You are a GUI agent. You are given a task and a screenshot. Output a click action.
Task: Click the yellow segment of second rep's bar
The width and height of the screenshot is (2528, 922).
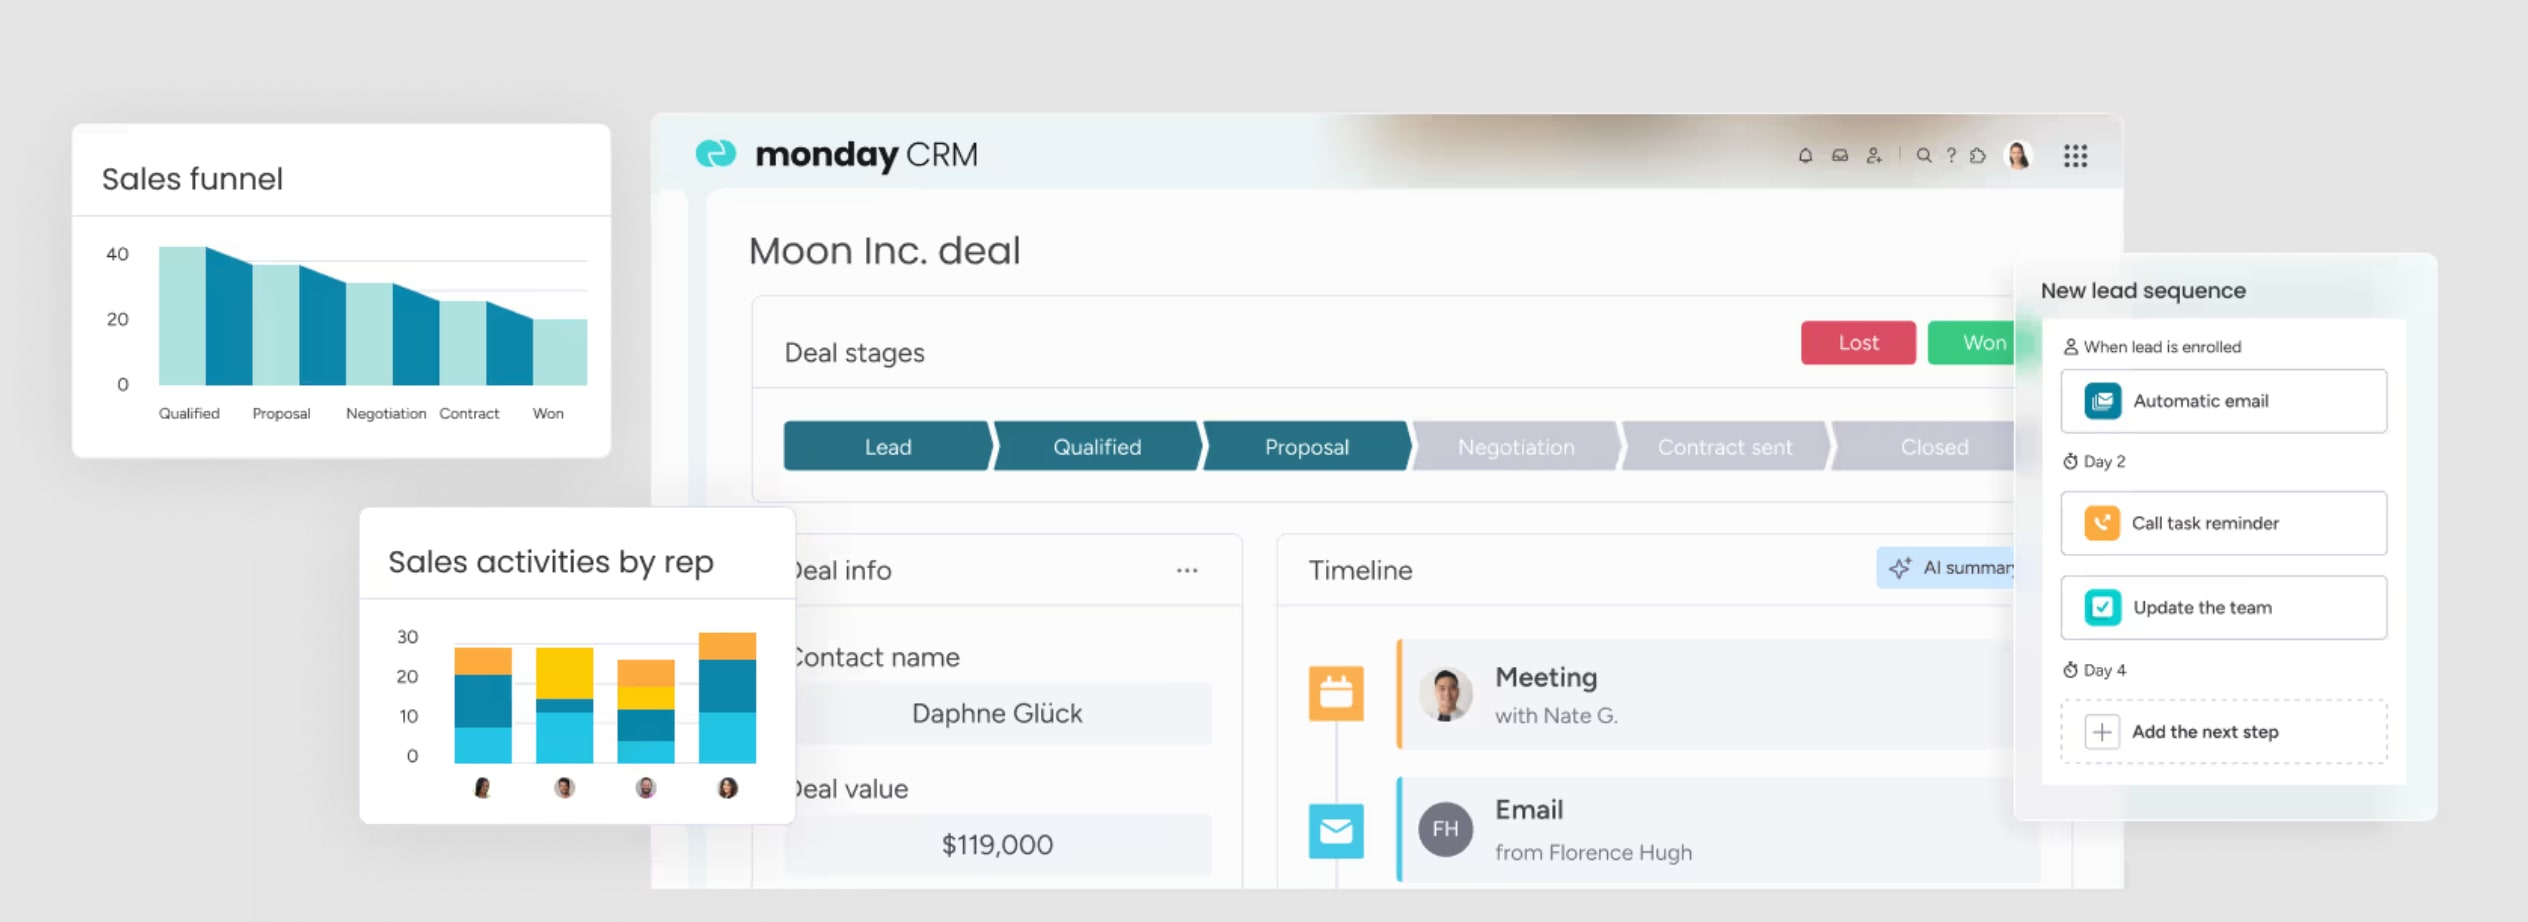(x=564, y=673)
